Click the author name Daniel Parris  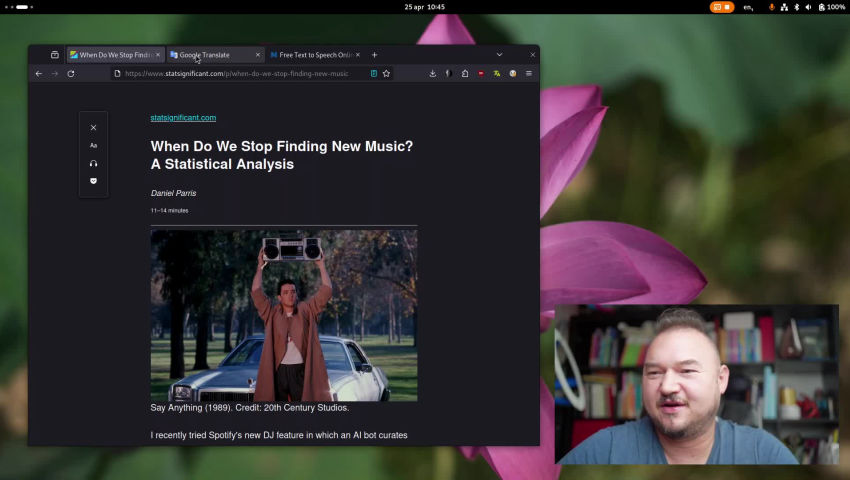tap(173, 193)
